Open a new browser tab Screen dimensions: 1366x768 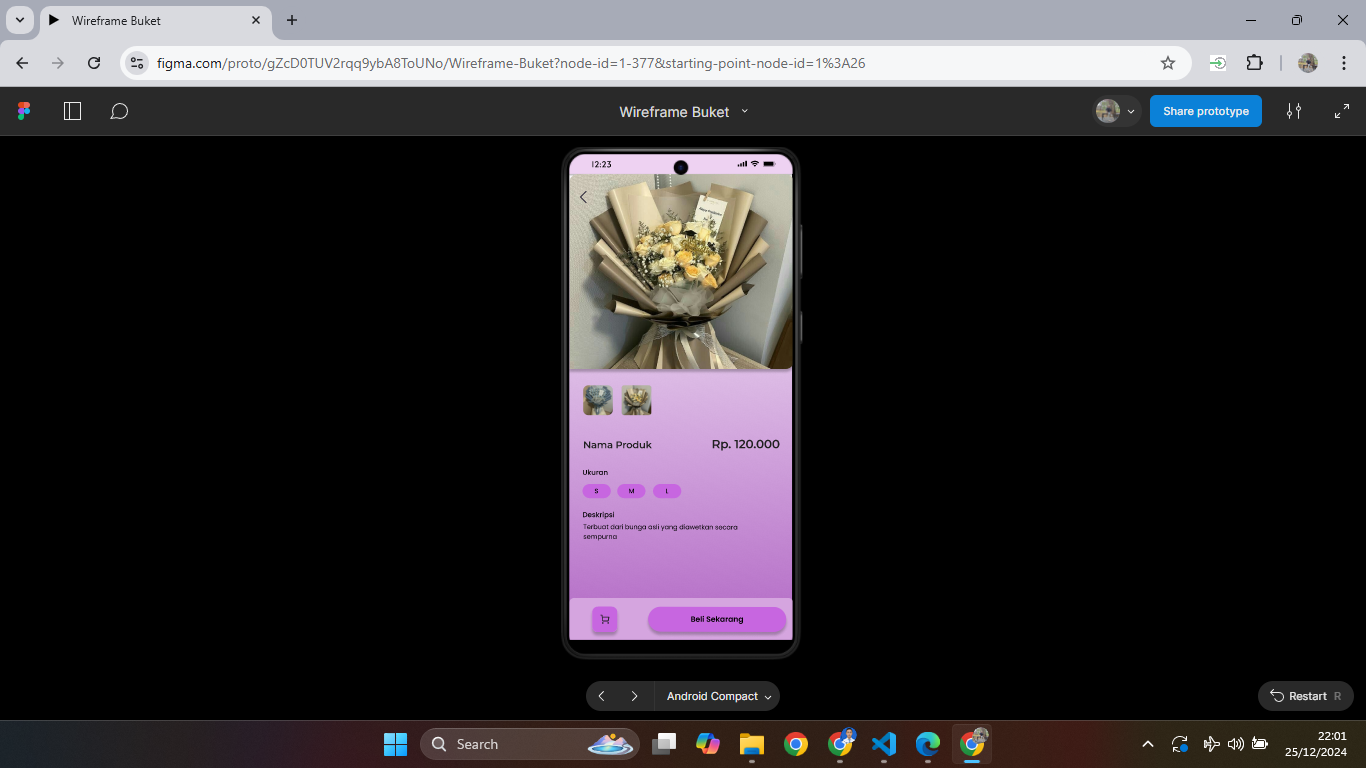(x=292, y=20)
